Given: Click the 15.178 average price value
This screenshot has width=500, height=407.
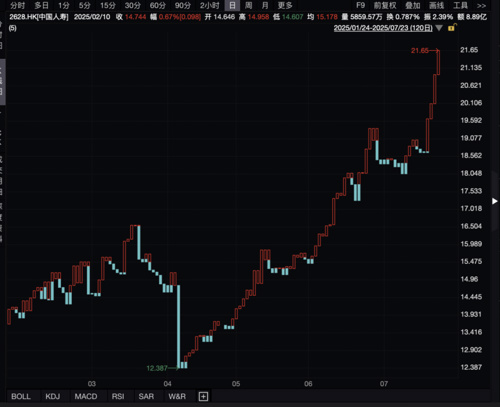Looking at the screenshot, I should click(x=327, y=17).
